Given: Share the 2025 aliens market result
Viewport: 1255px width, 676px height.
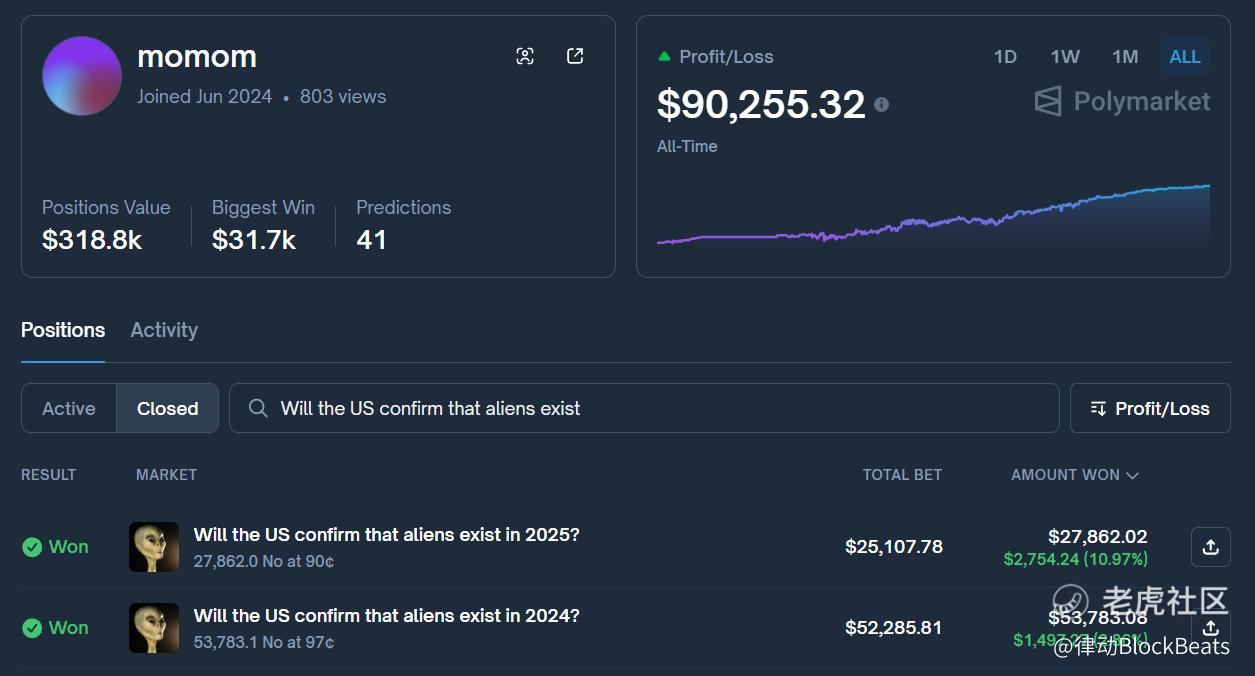Looking at the screenshot, I should (x=1210, y=547).
